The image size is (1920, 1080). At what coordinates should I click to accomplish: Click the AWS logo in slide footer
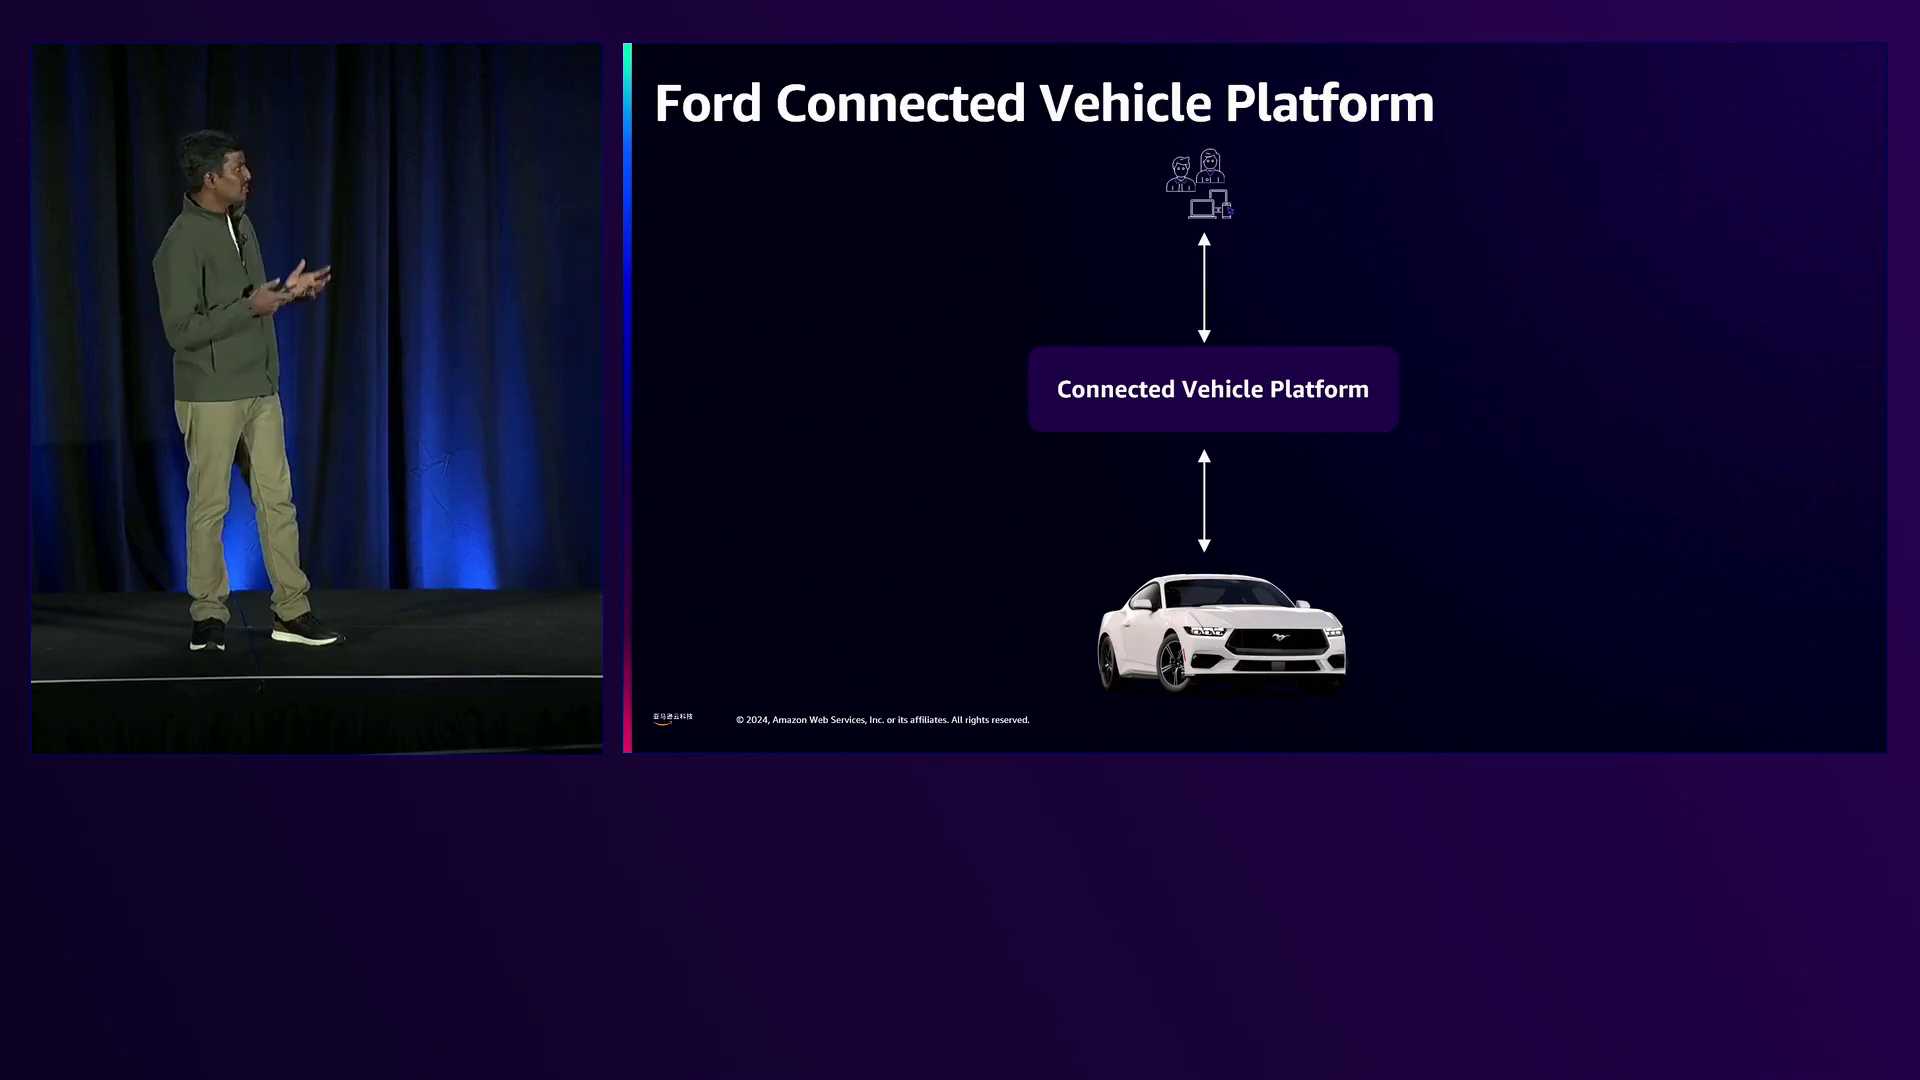coord(672,718)
